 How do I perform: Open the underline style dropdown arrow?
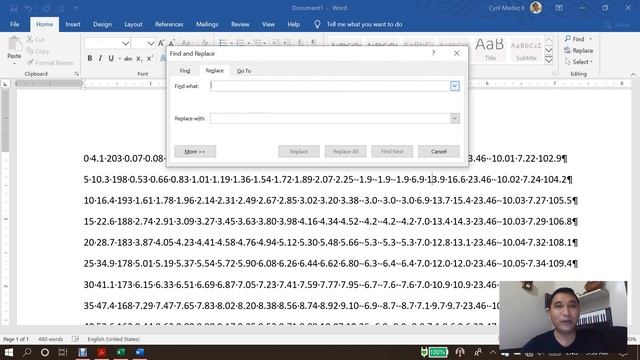point(119,59)
